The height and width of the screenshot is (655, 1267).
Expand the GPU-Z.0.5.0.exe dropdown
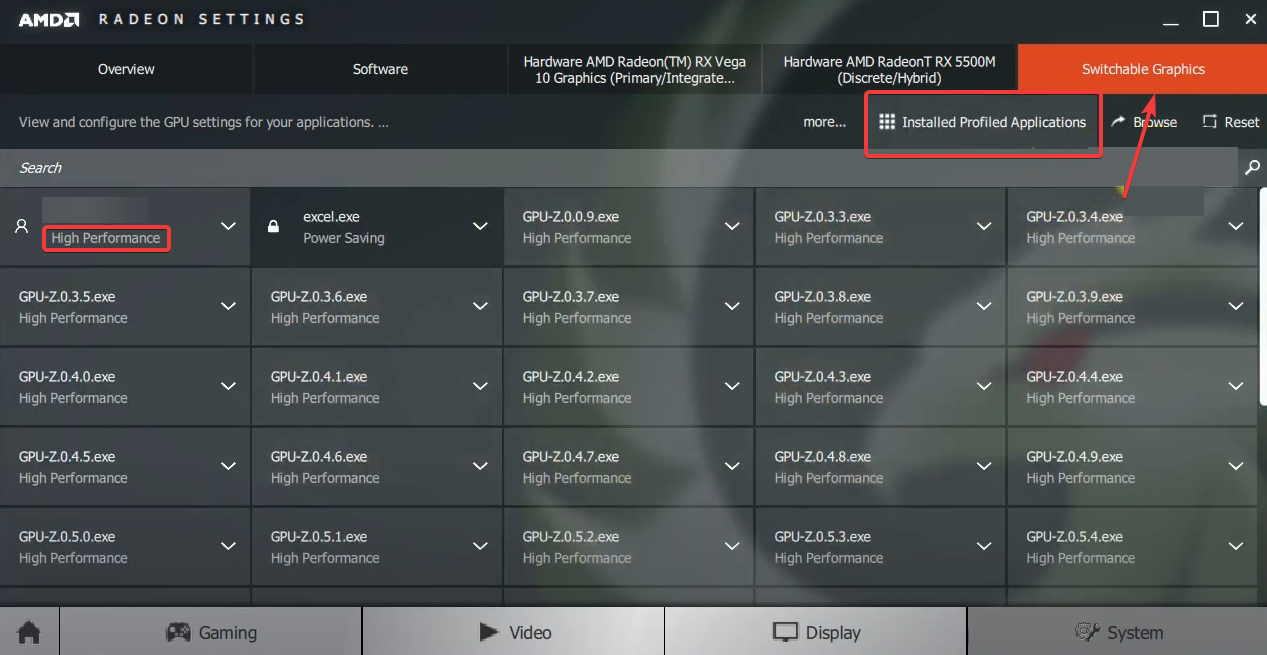click(228, 546)
